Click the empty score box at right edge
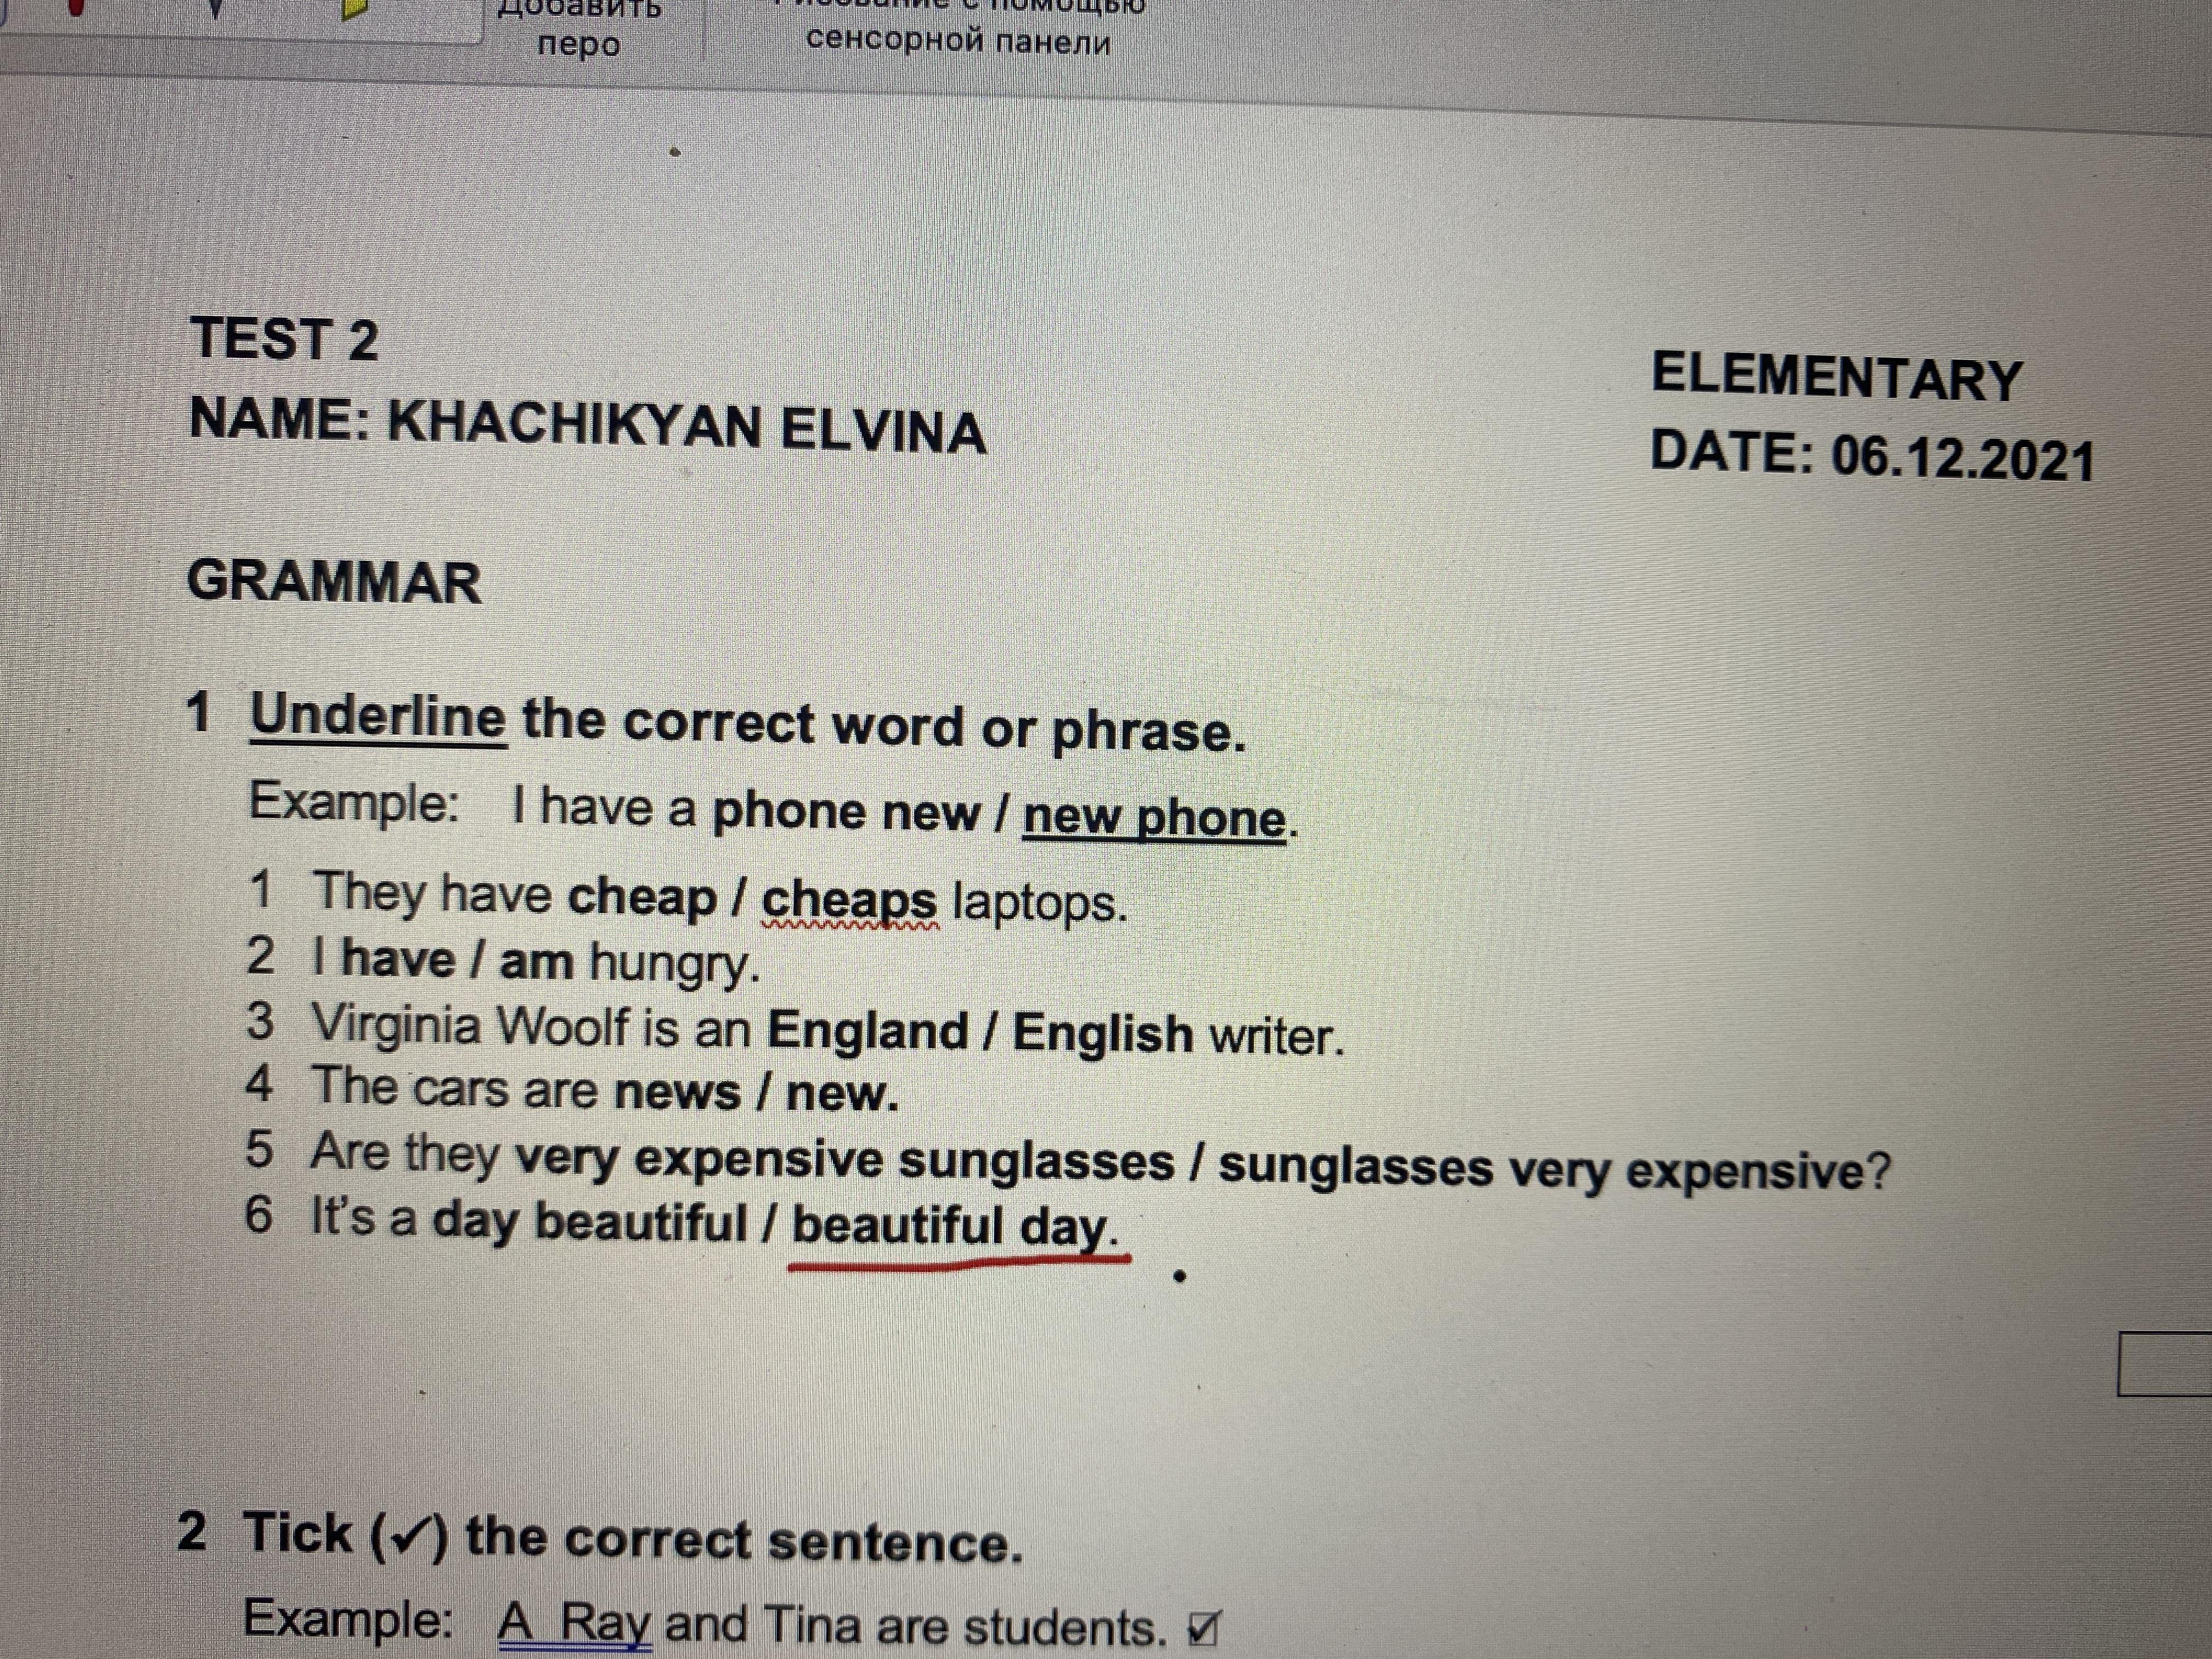Viewport: 2212px width, 1659px height. pyautogui.click(x=2165, y=1364)
